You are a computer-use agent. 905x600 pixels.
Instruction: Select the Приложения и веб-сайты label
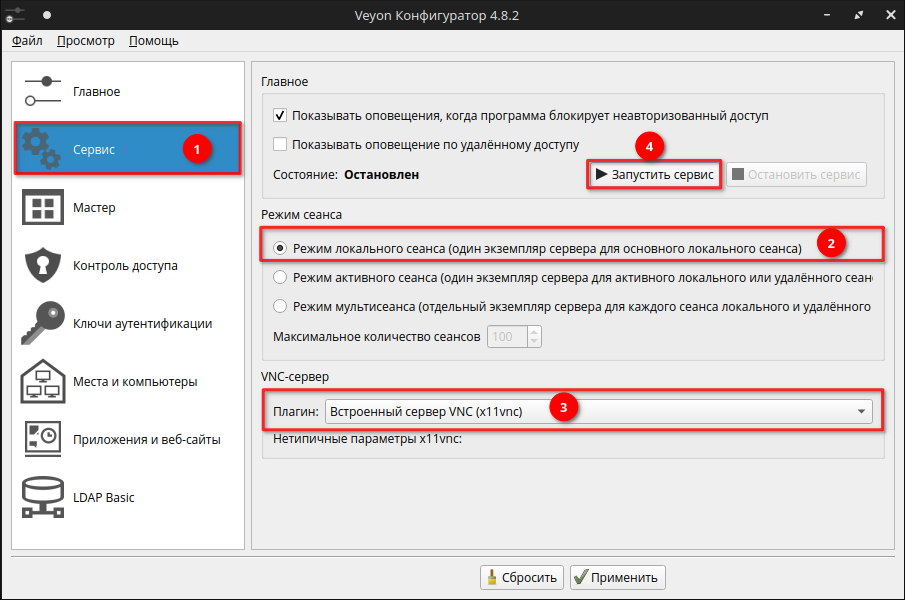click(147, 440)
